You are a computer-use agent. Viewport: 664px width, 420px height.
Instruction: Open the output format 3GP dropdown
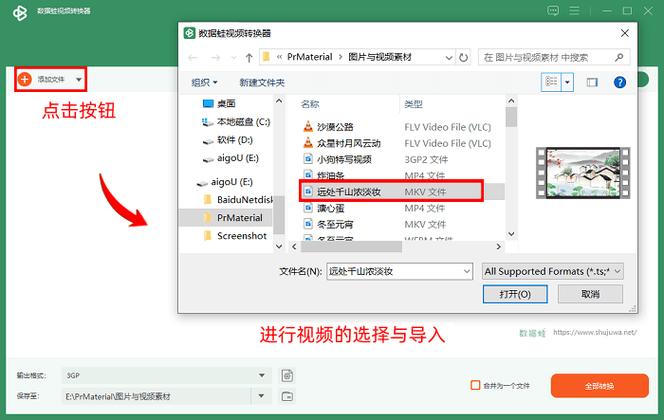point(262,375)
